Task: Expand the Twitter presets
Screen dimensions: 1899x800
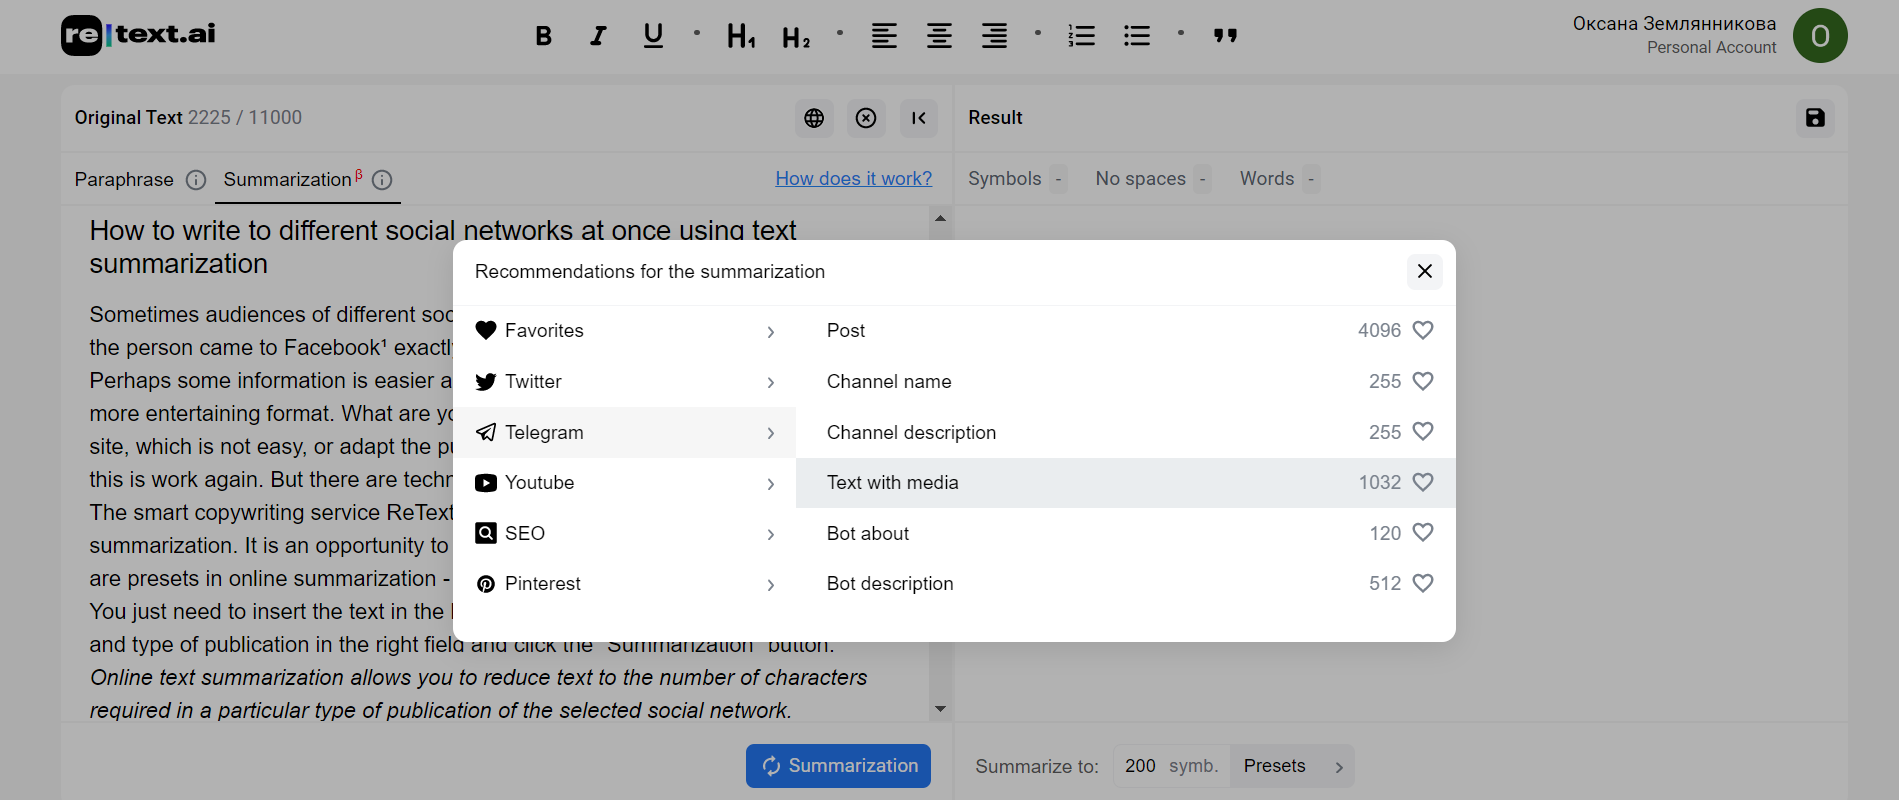Action: click(625, 382)
